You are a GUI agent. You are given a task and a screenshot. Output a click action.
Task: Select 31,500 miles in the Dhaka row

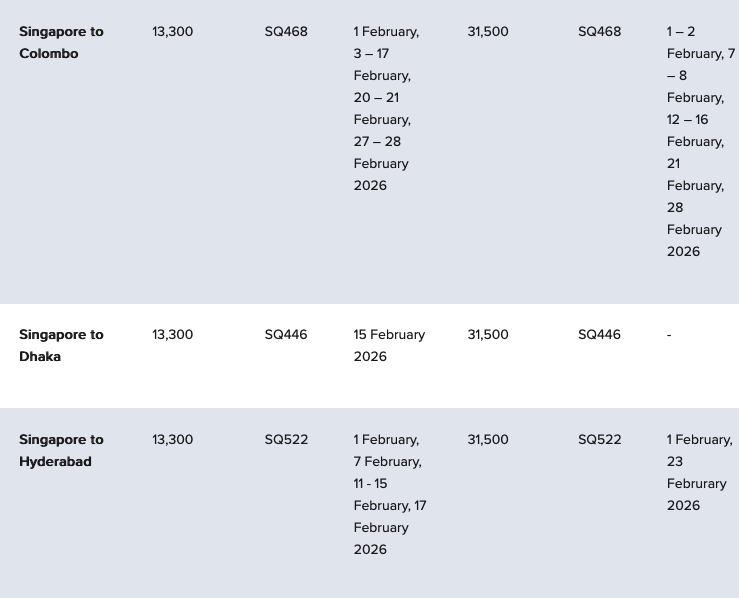click(x=488, y=335)
